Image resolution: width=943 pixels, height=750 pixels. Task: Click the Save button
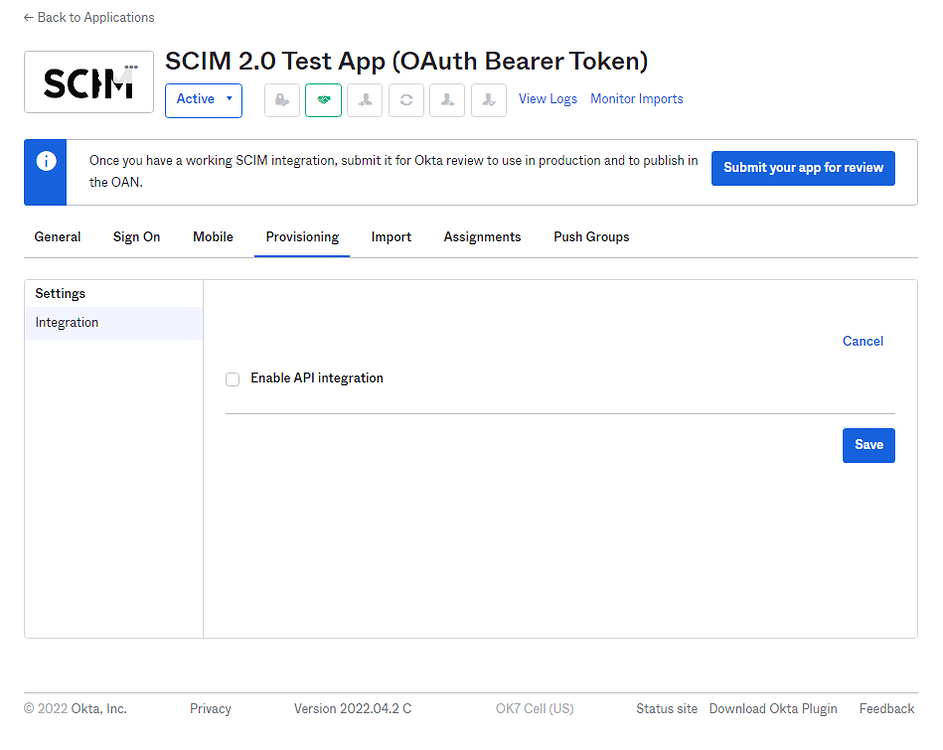point(868,445)
